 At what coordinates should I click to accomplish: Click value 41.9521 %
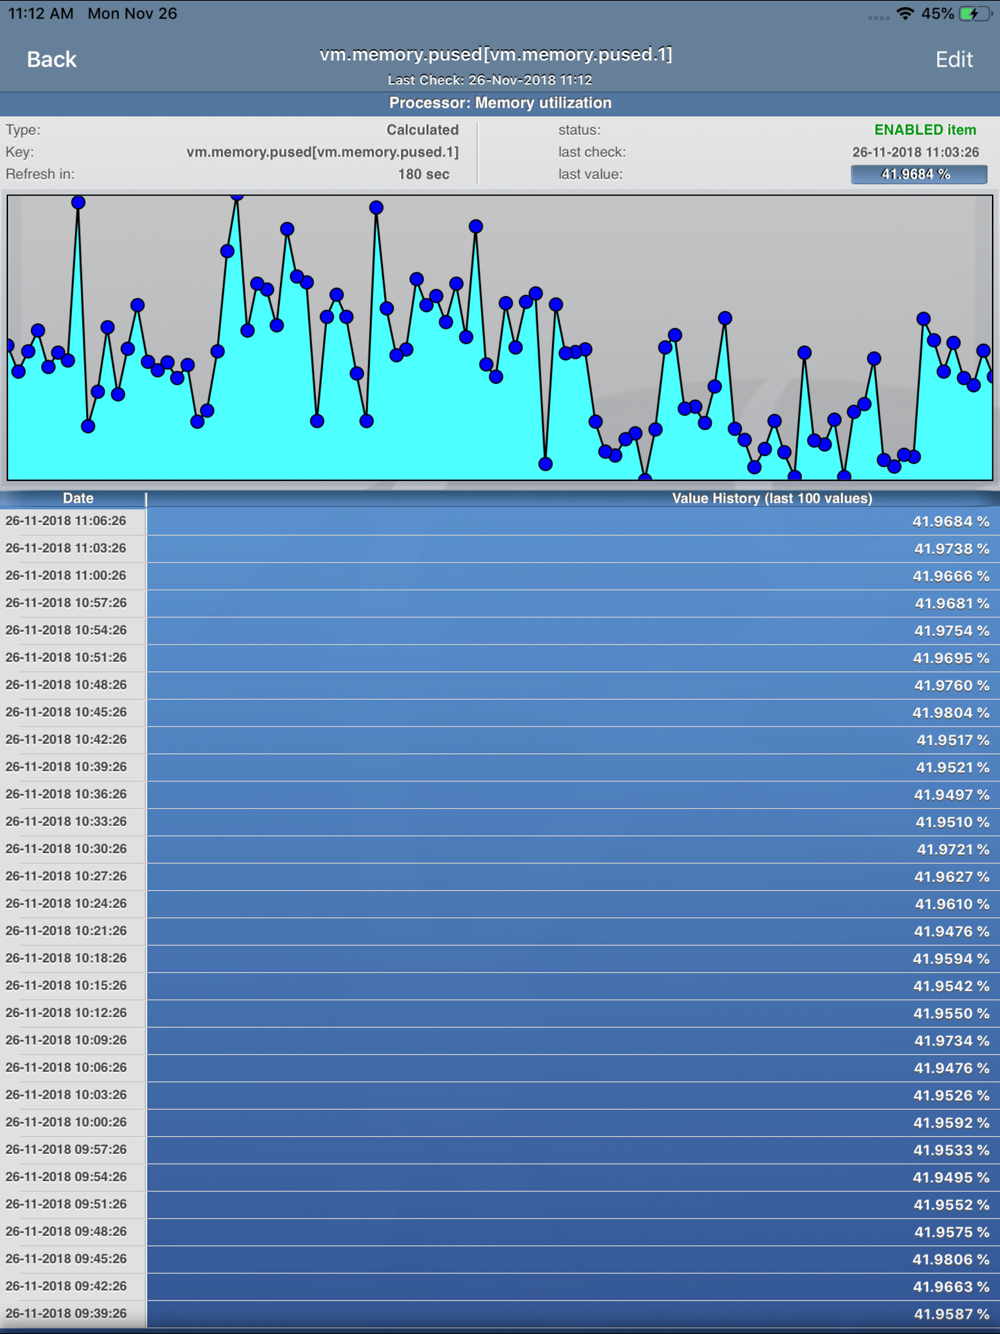(953, 767)
